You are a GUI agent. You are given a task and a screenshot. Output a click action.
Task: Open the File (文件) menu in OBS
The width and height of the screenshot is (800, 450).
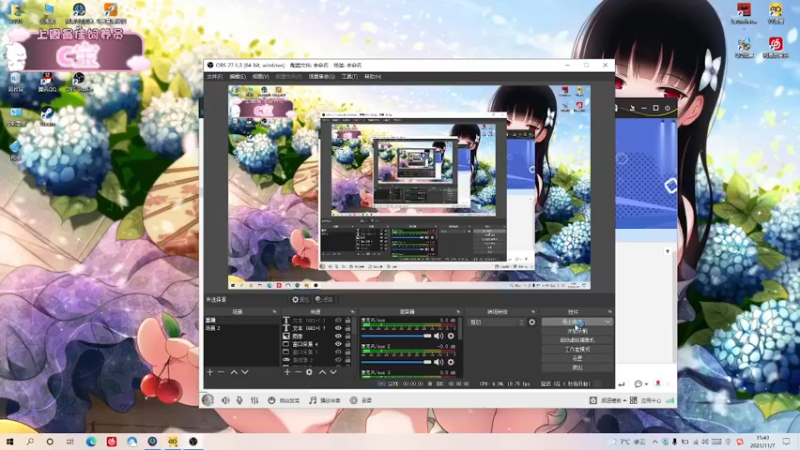point(214,77)
